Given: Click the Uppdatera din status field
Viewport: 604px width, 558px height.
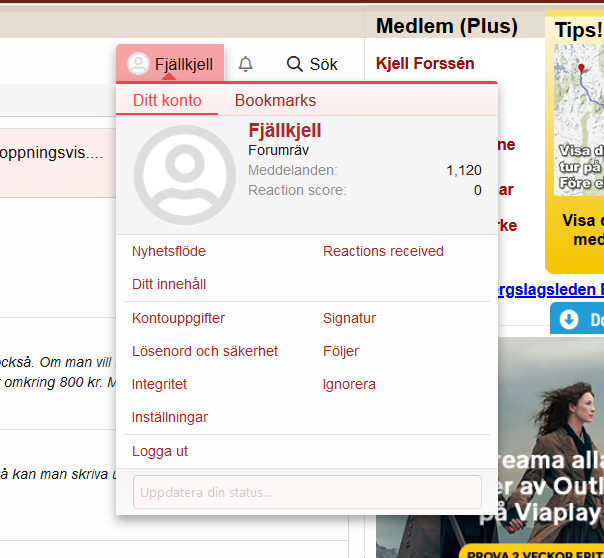Looking at the screenshot, I should 307,492.
